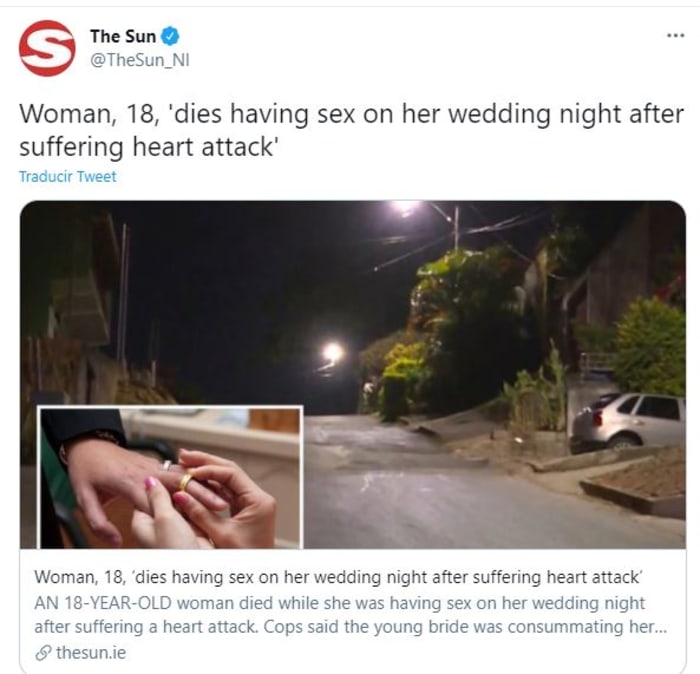Image resolution: width=700 pixels, height=674 pixels.
Task: Click the 'AN 18-YEAR-OLD woman' summary line
Action: tap(339, 603)
